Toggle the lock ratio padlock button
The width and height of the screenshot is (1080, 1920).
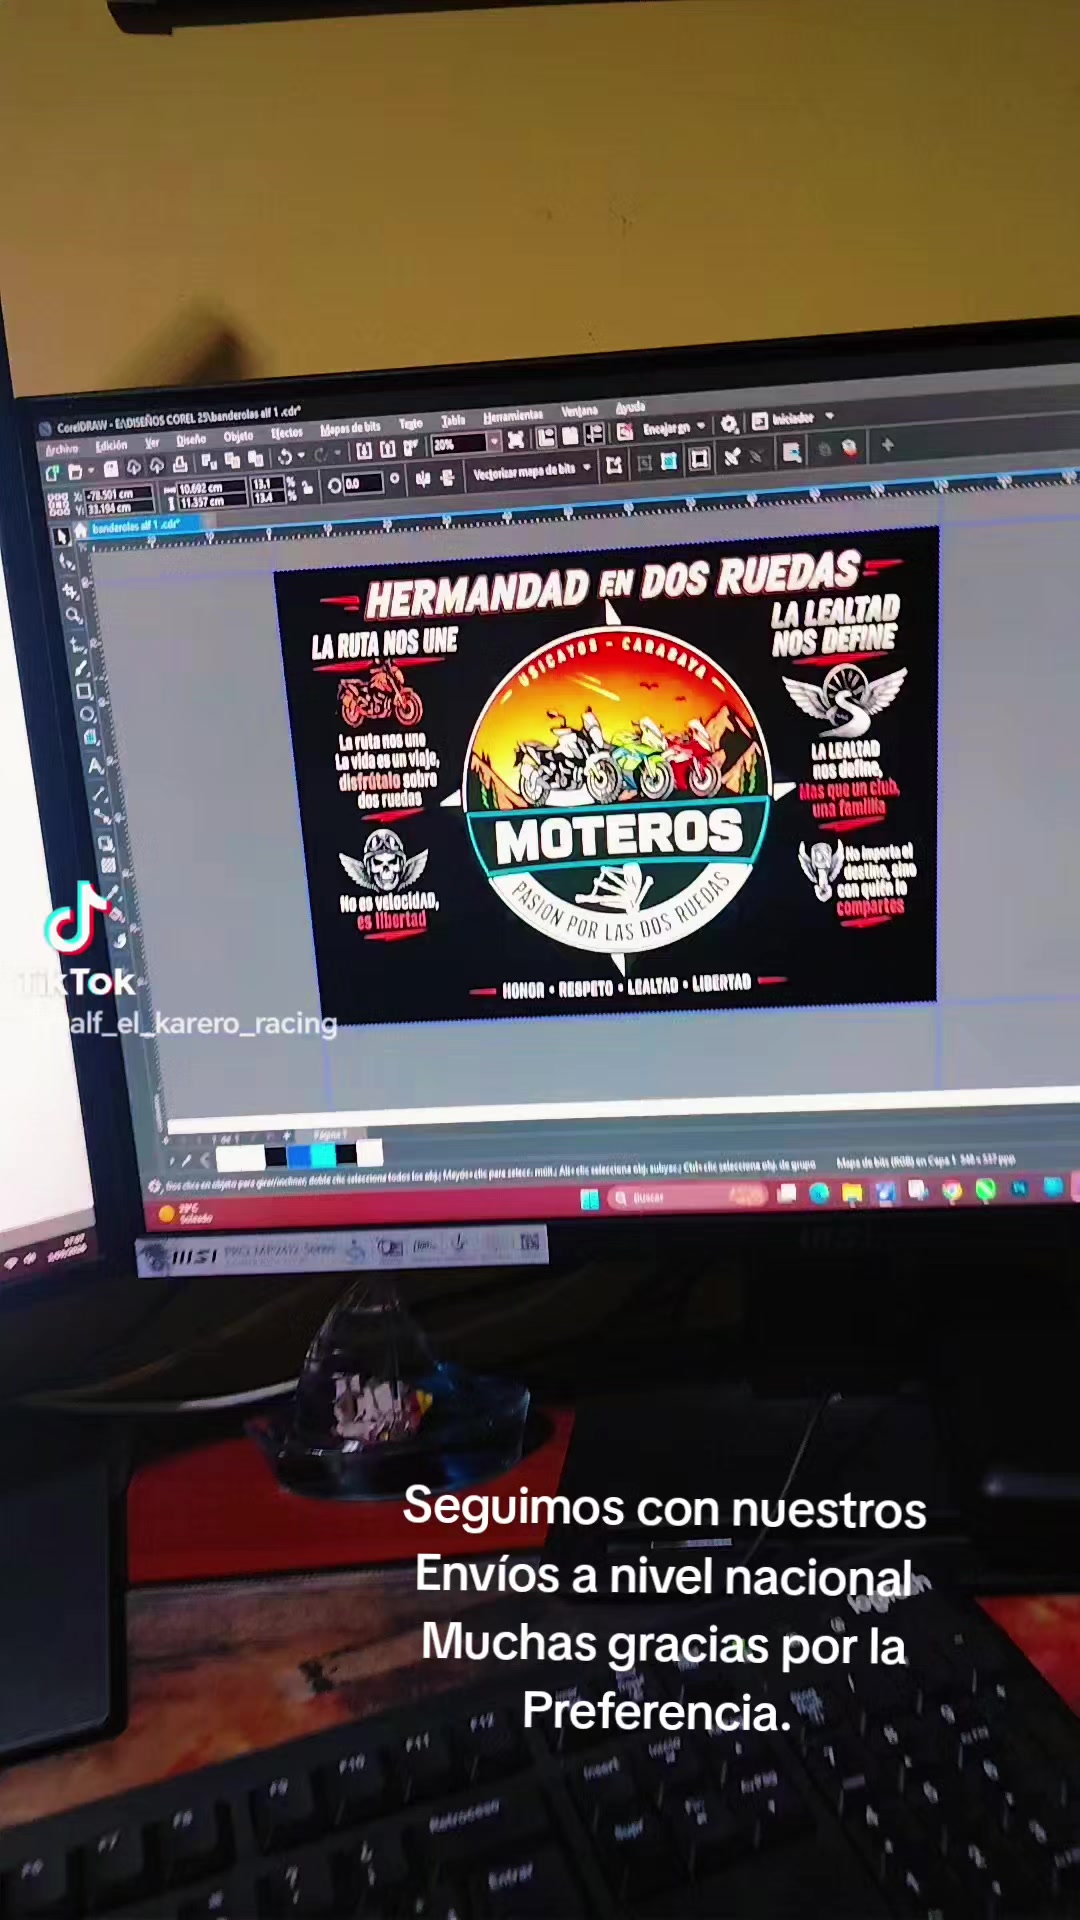pyautogui.click(x=306, y=487)
